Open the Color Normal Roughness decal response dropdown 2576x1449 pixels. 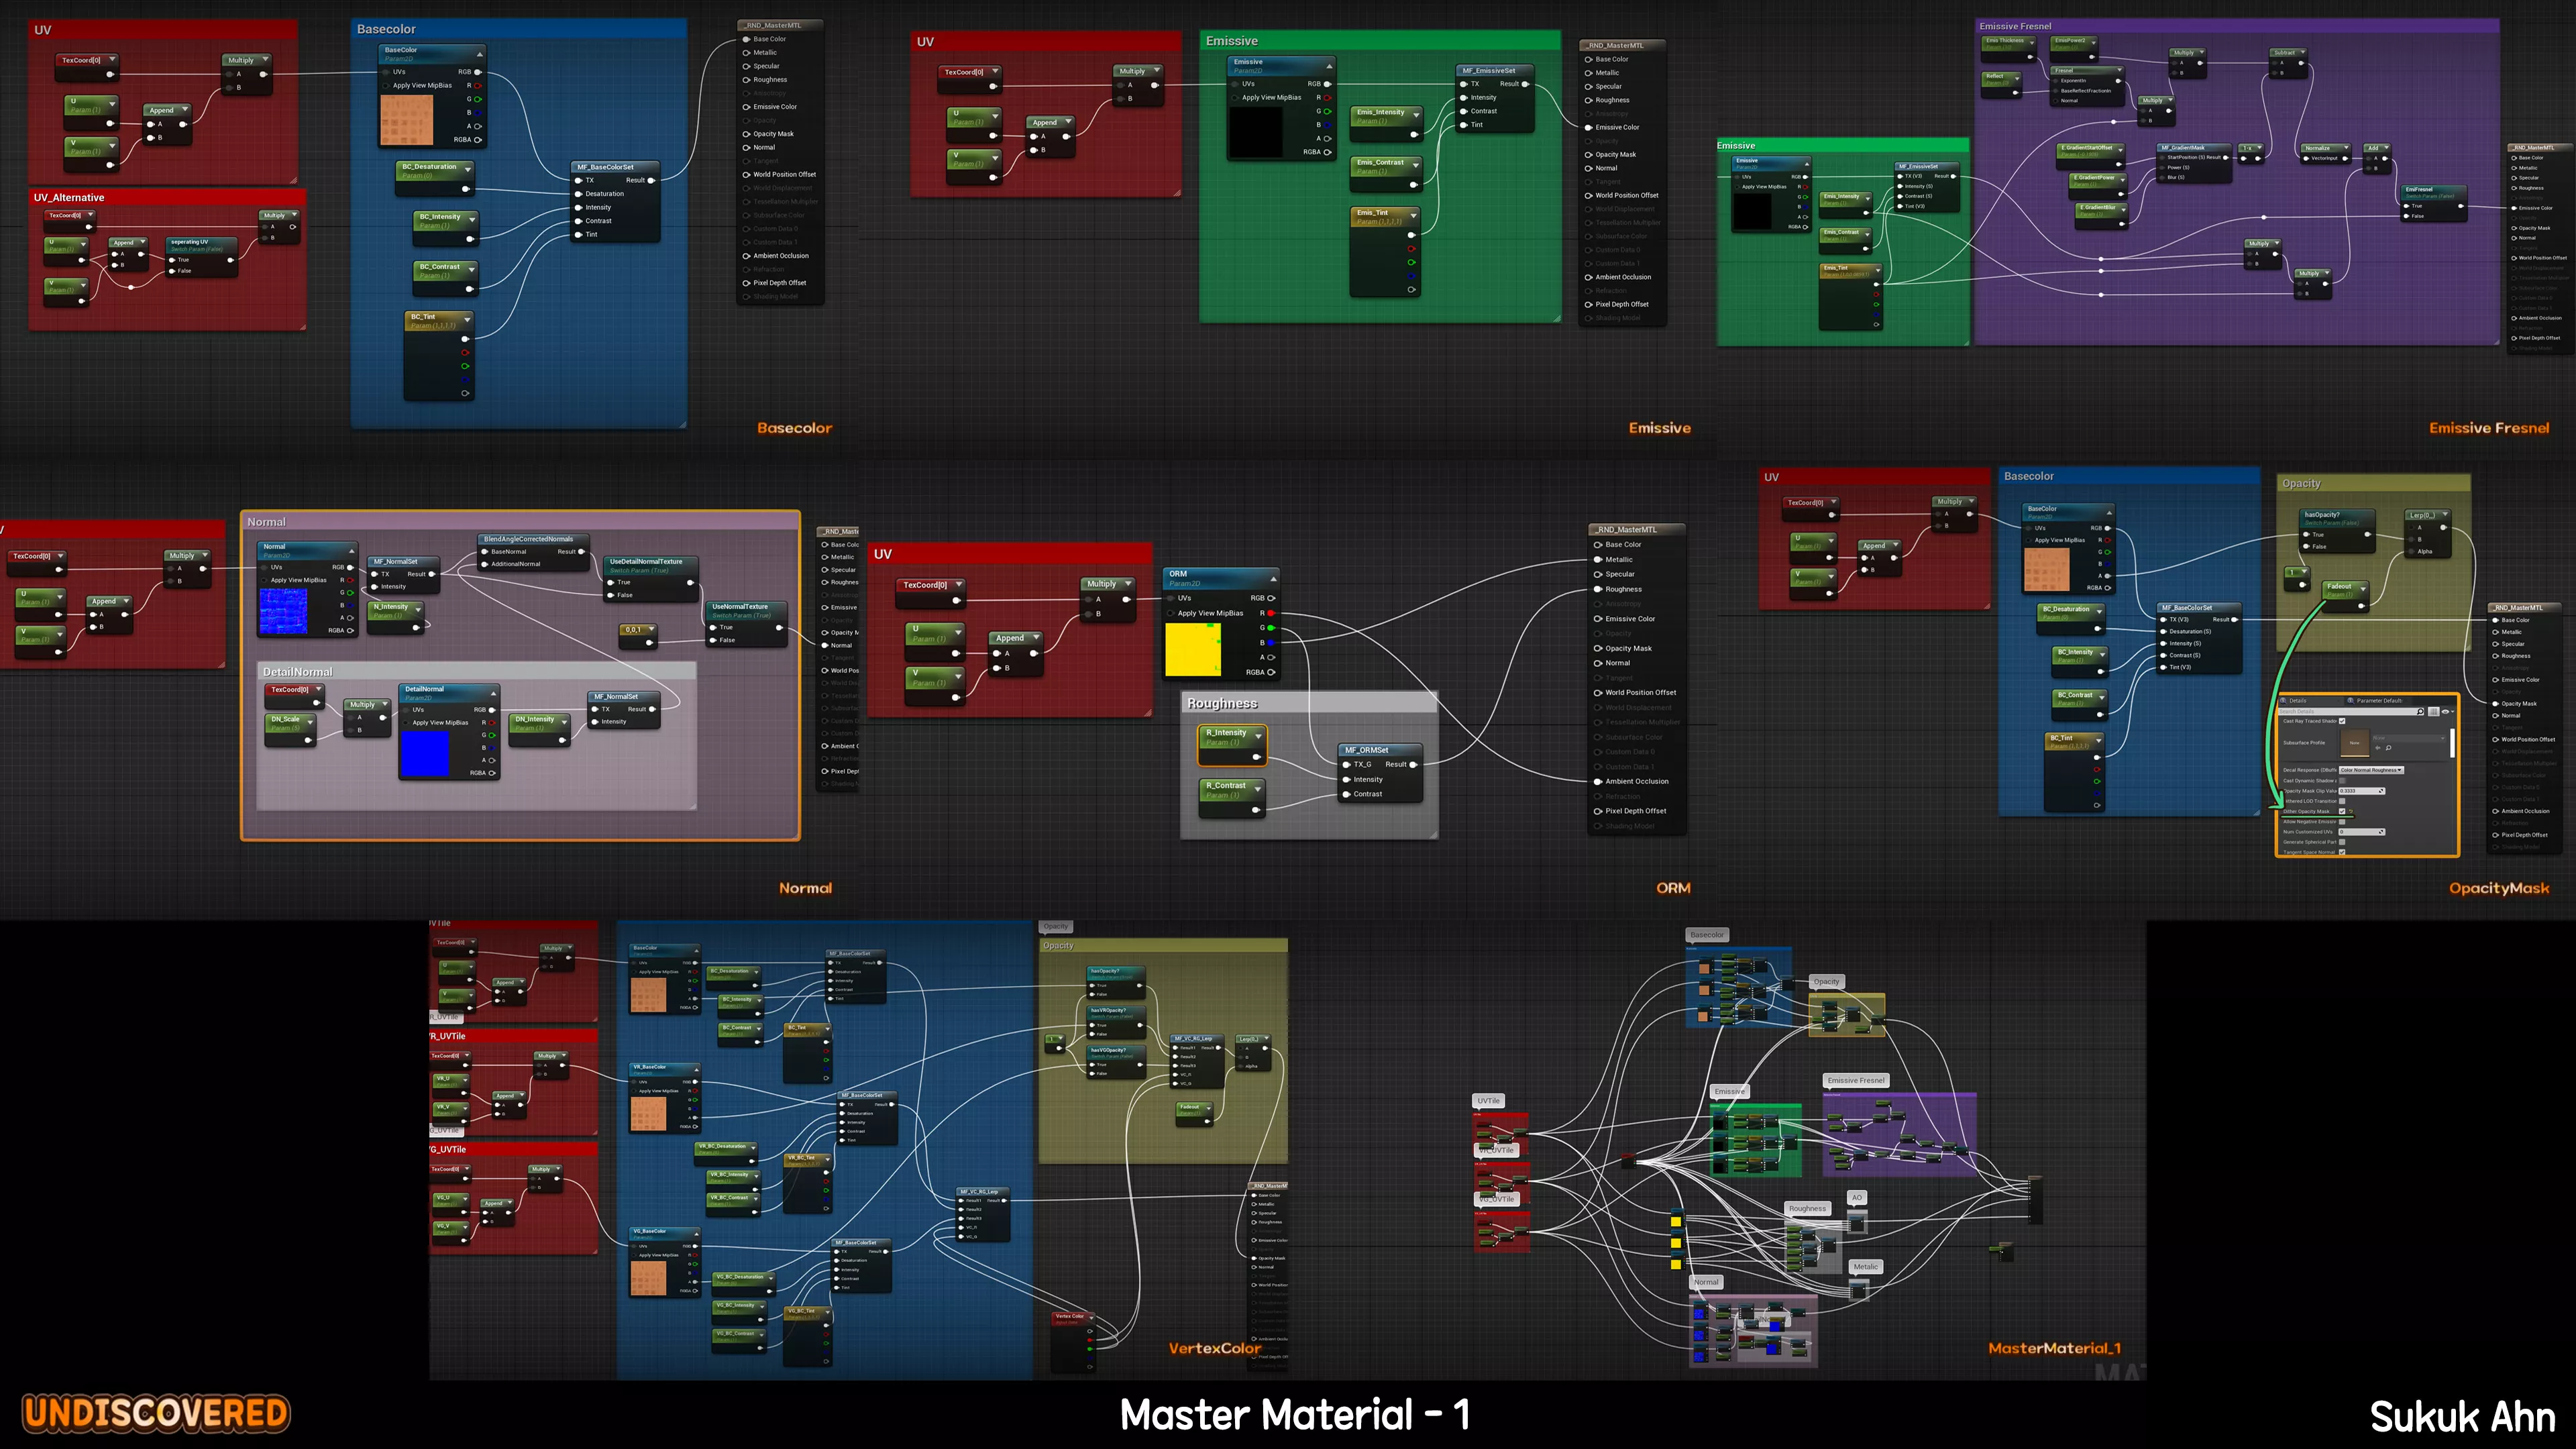(x=2371, y=770)
